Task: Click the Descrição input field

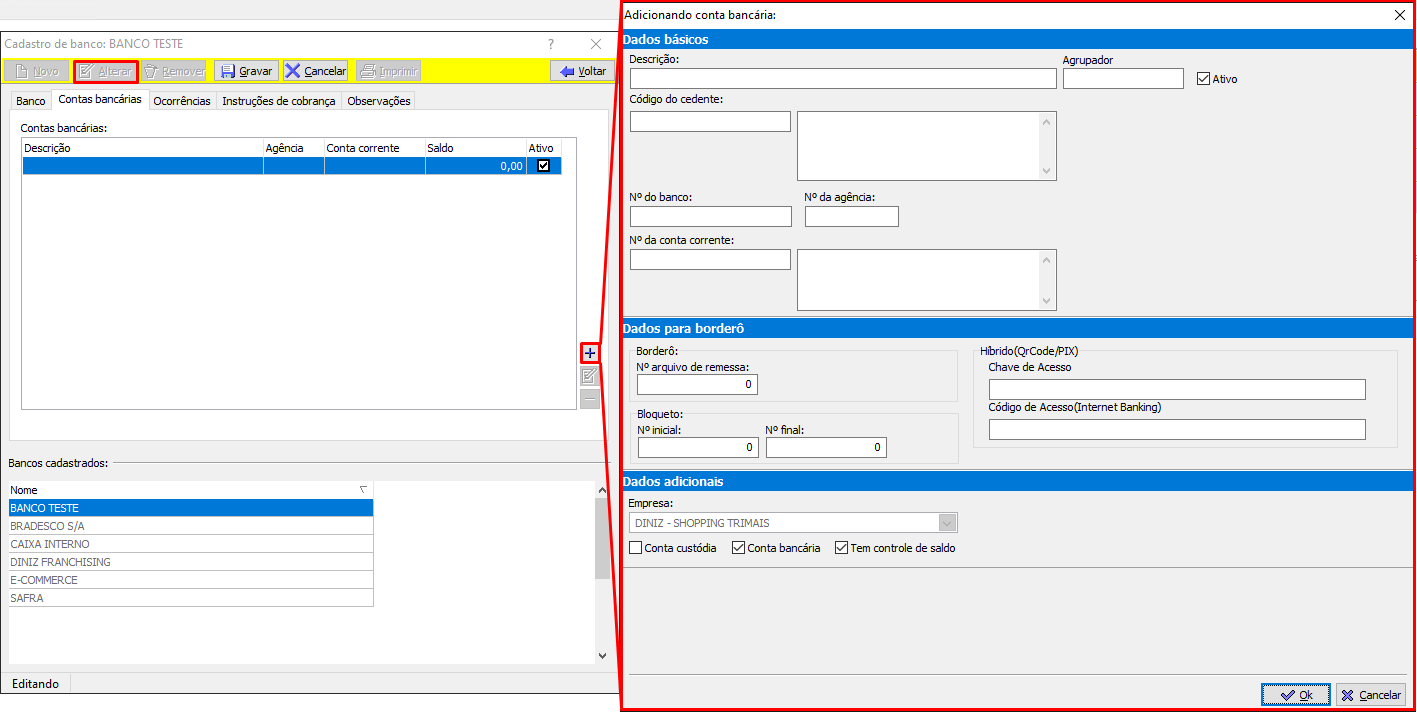Action: click(842, 79)
